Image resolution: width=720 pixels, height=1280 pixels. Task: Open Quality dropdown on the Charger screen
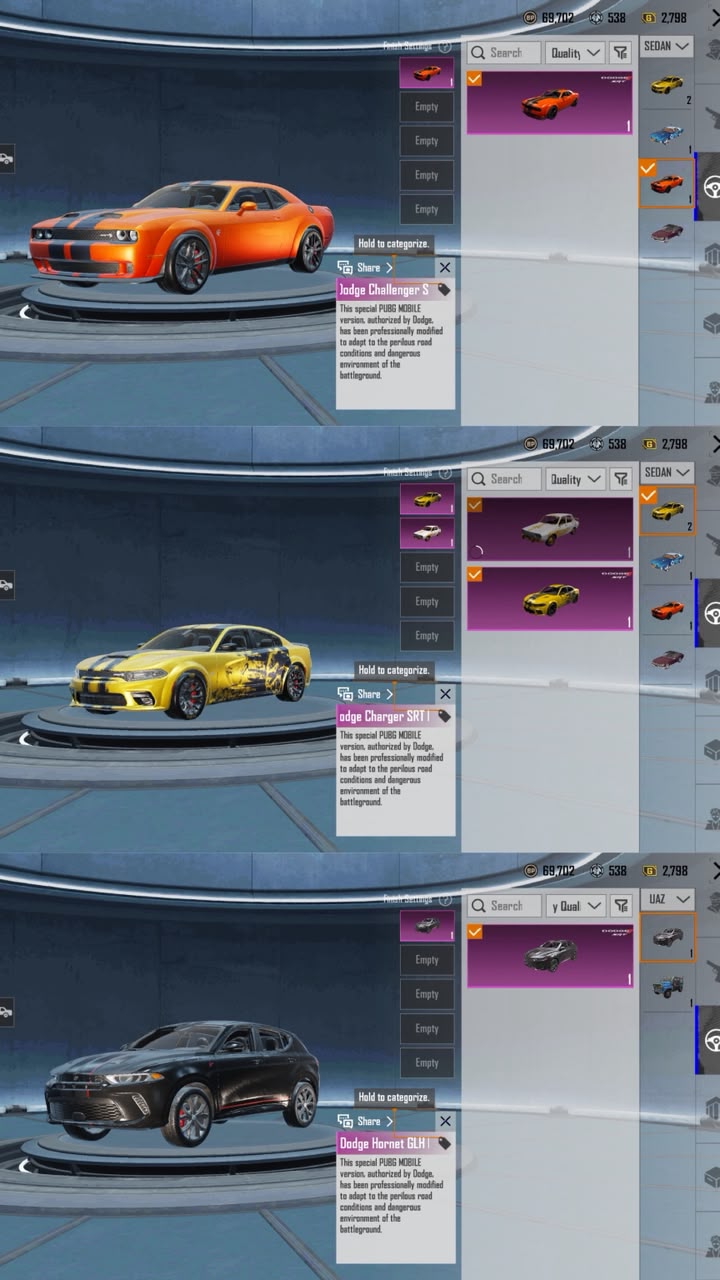[x=576, y=479]
